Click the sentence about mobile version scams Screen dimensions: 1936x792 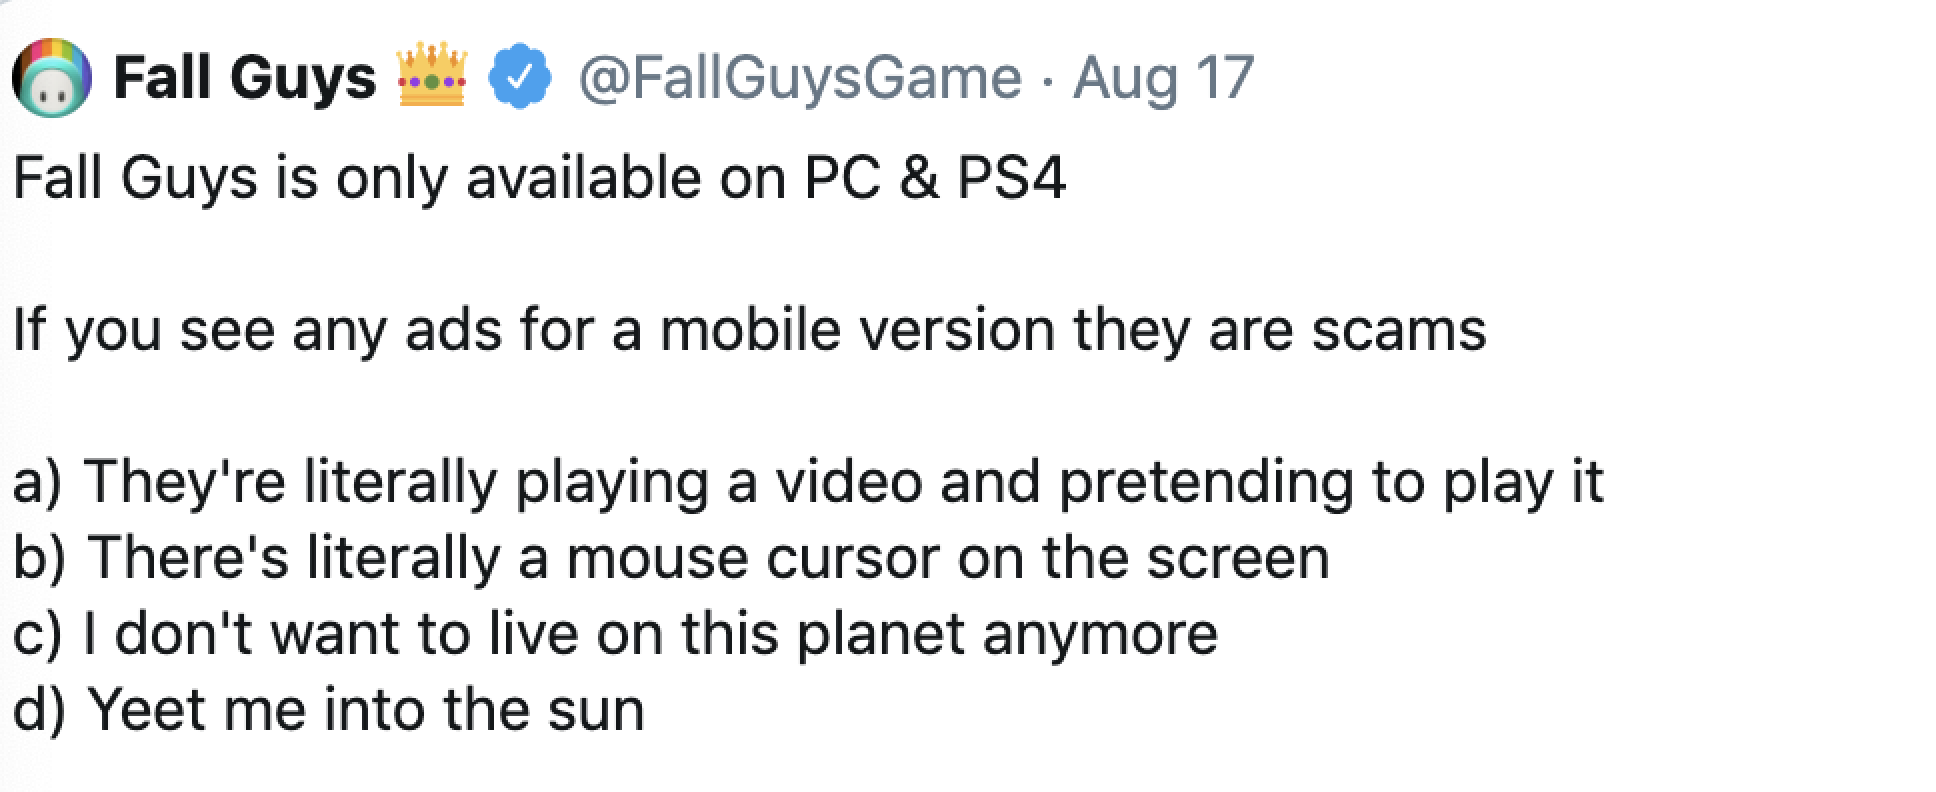[x=749, y=331]
